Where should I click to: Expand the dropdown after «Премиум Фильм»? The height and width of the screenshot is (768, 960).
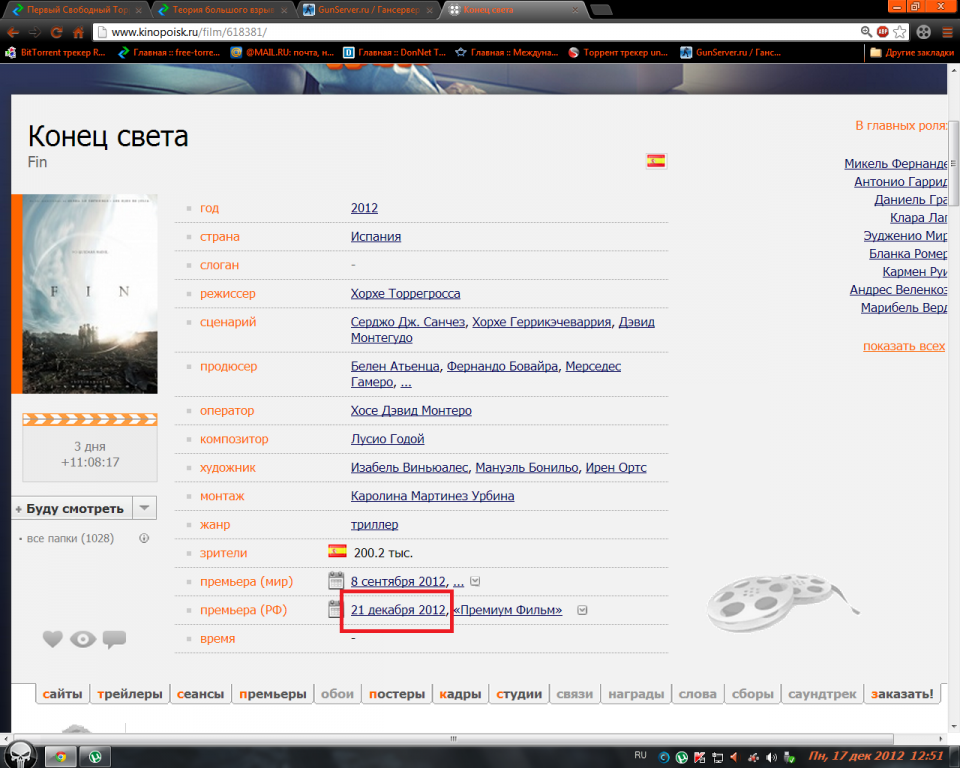581,610
